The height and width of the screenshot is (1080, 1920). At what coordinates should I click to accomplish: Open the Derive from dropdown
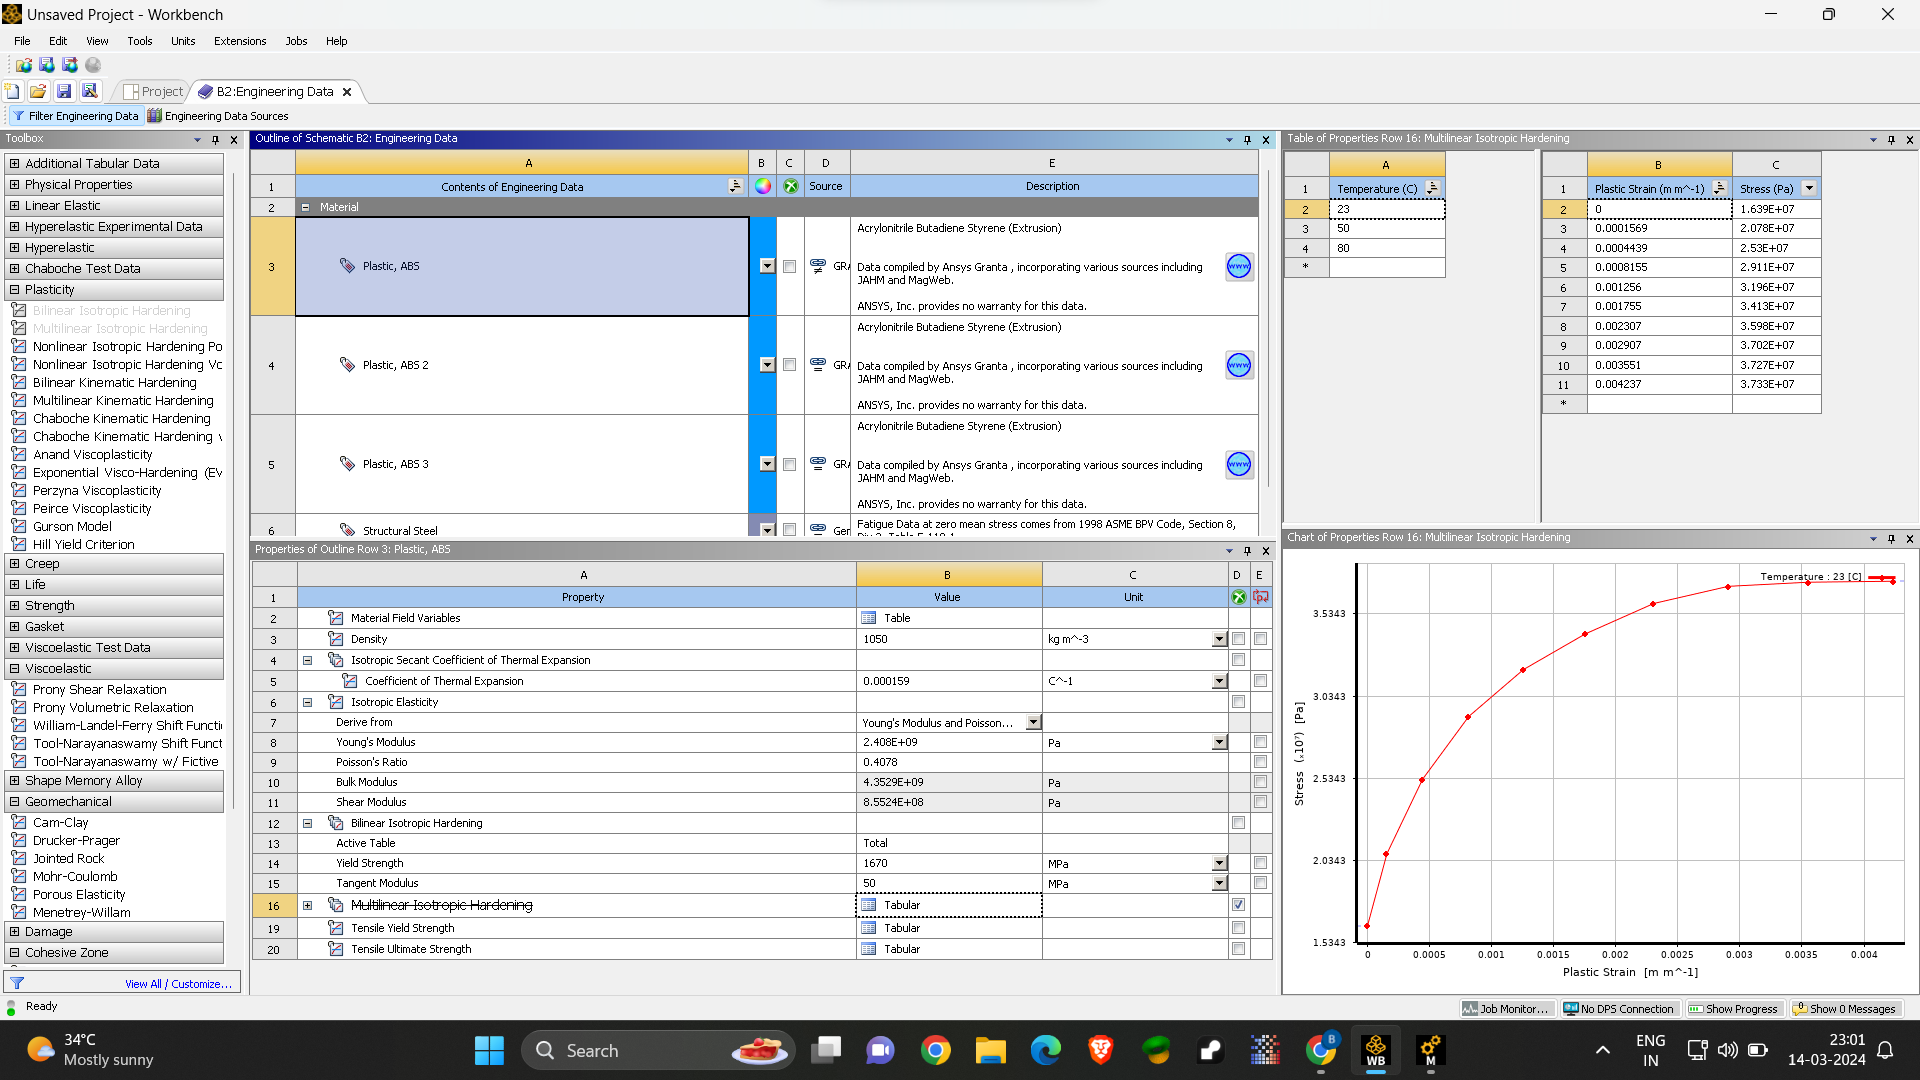pos(1033,722)
